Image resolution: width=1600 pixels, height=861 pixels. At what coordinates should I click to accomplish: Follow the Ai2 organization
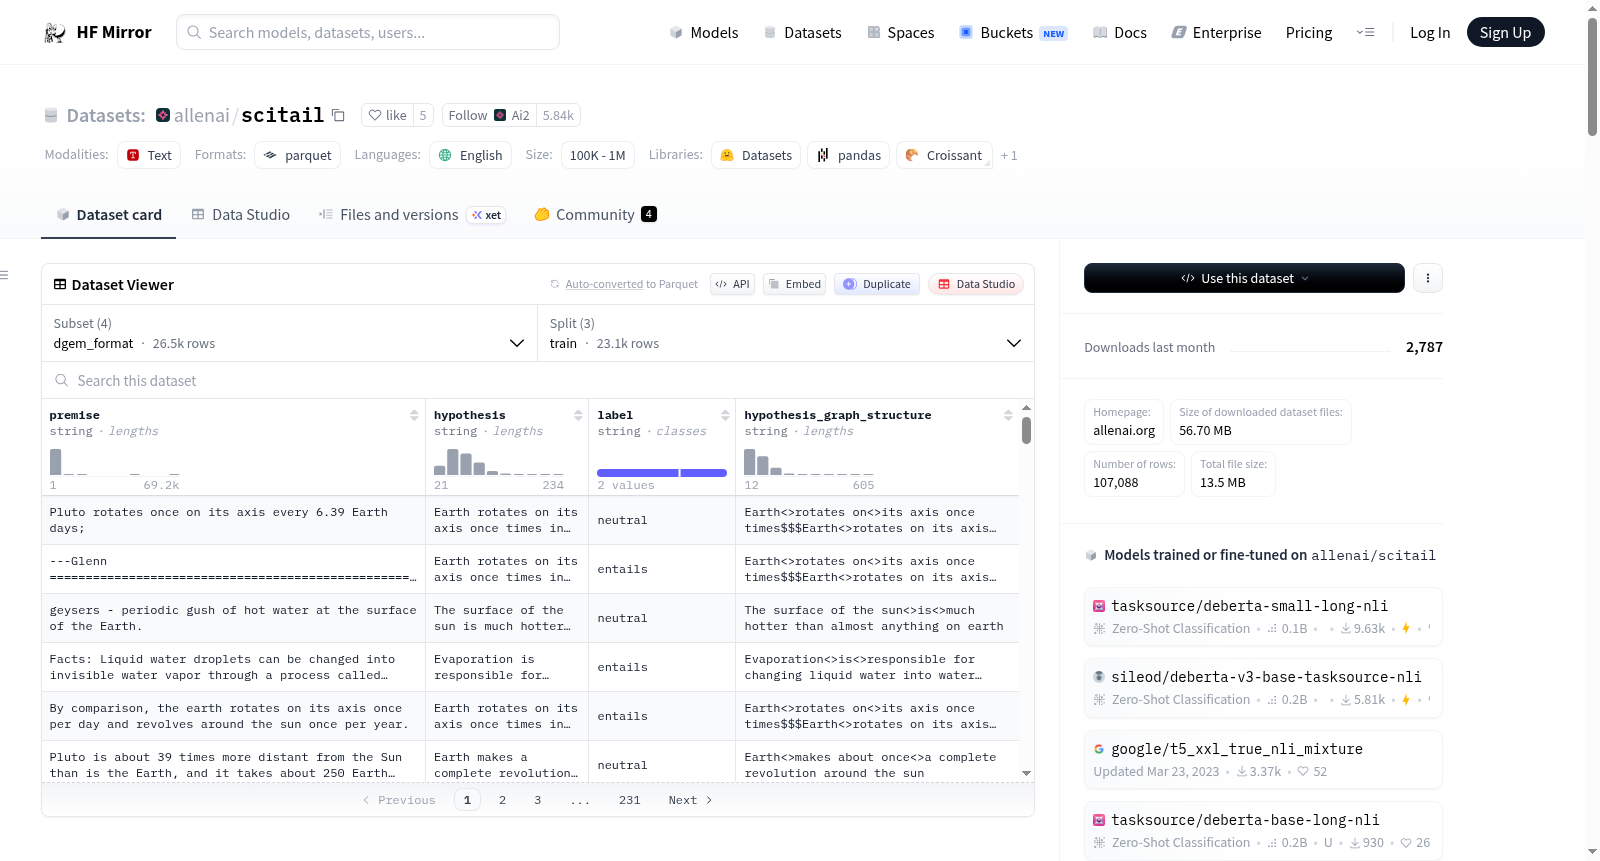(x=489, y=115)
